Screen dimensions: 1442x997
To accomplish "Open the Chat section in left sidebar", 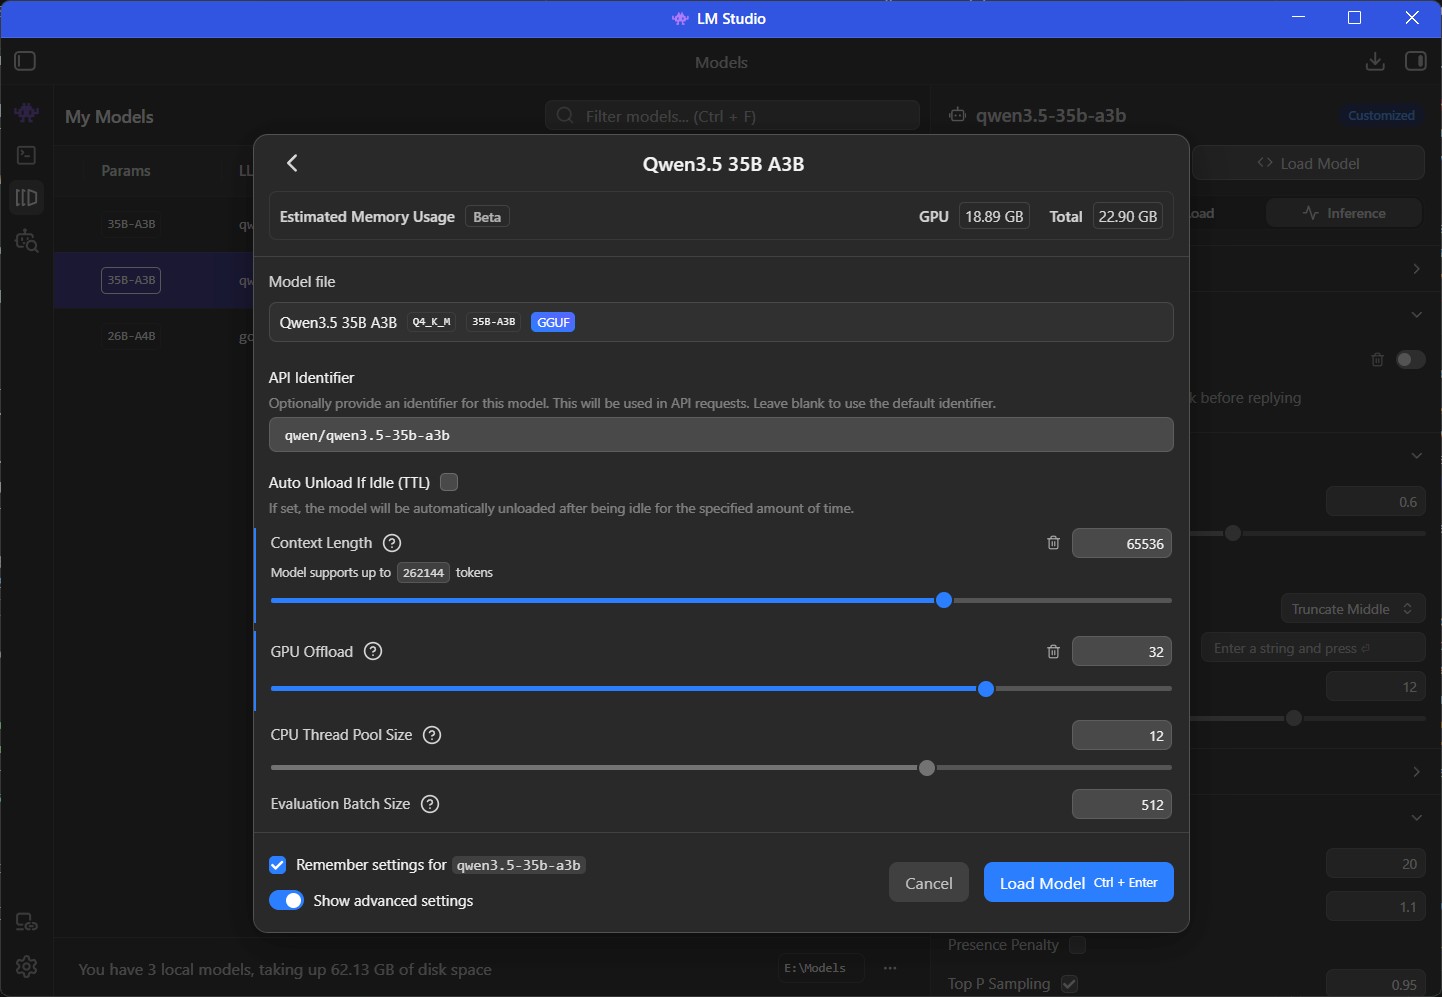I will (27, 113).
